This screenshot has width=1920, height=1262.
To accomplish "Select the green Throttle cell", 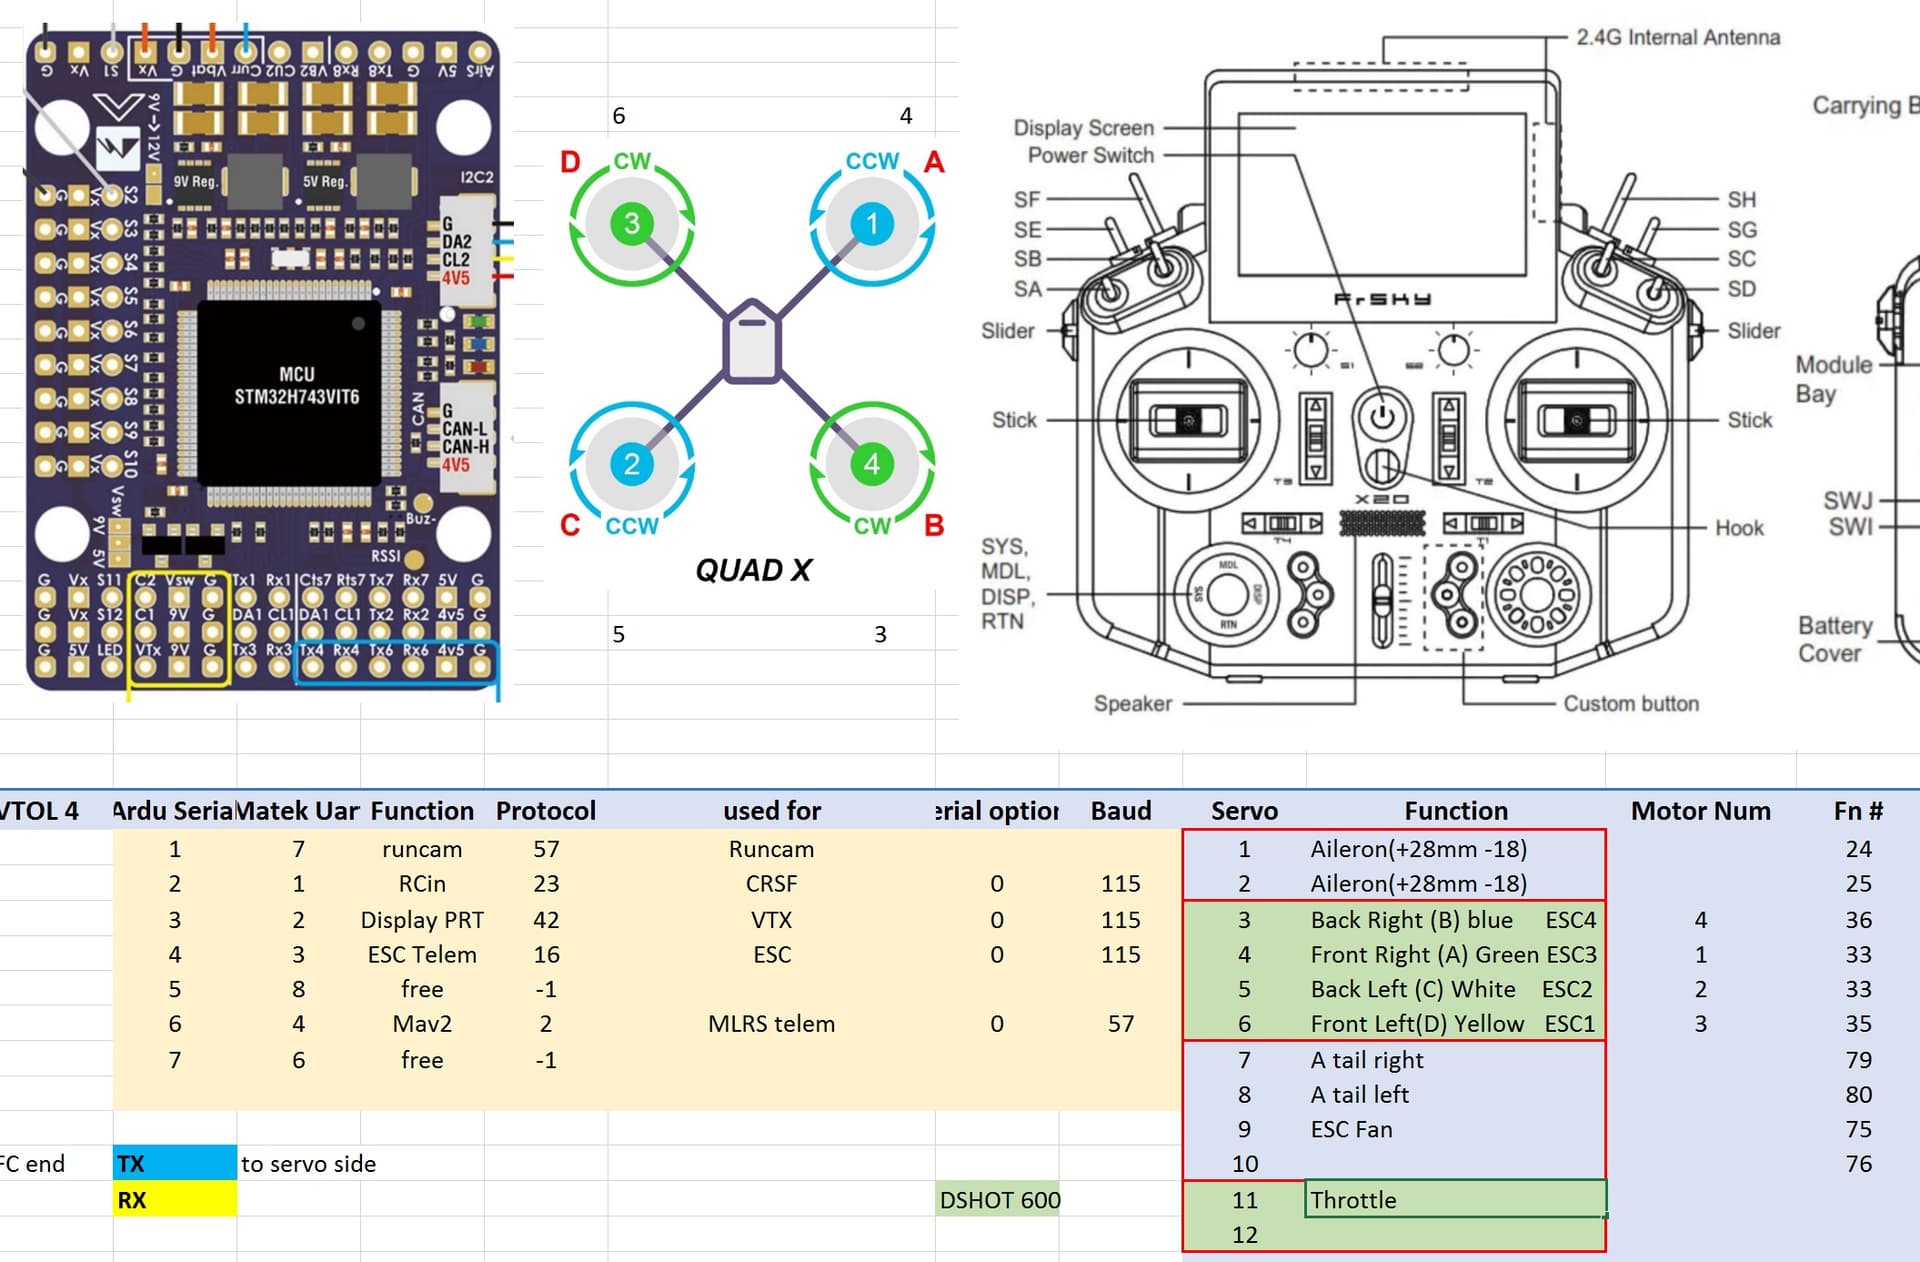I will coord(1455,1200).
